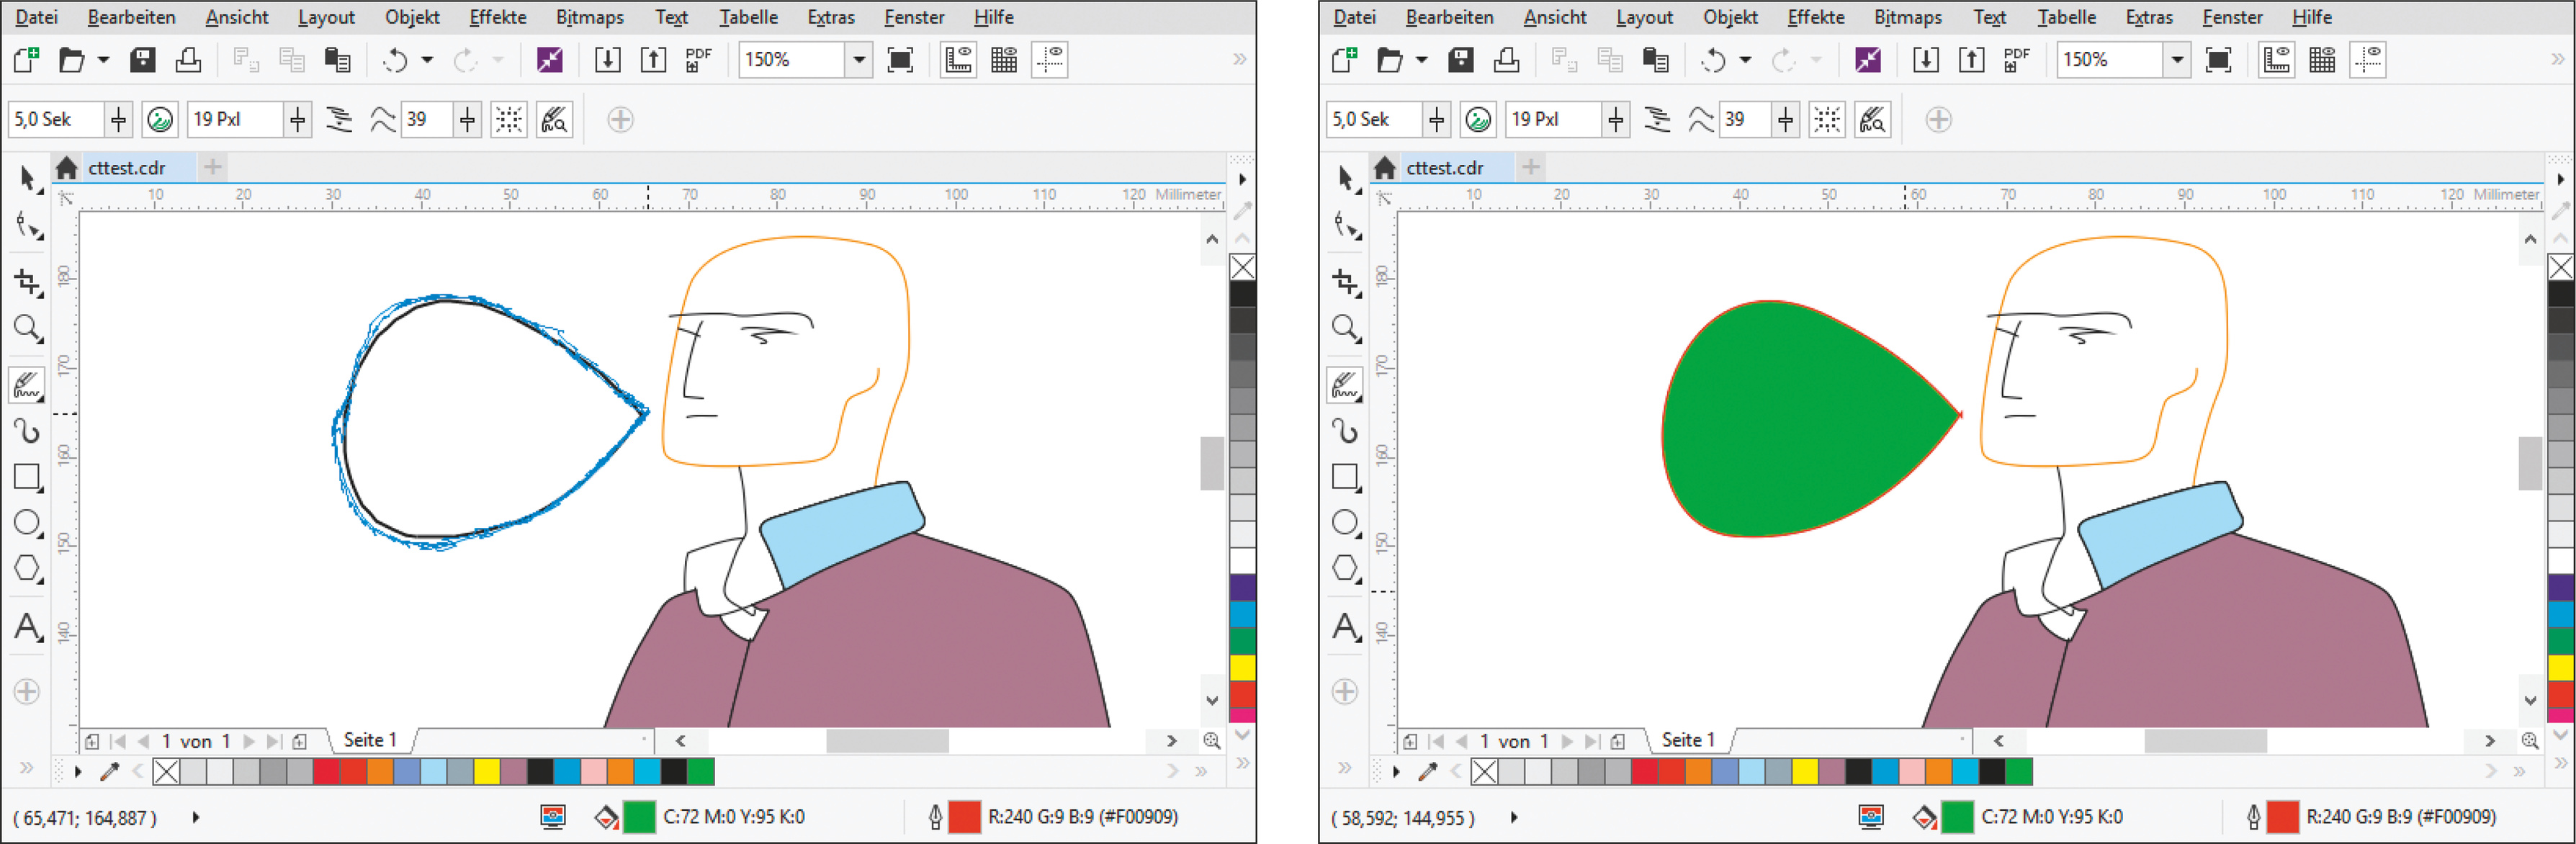2576x844 pixels.
Task: Select the Text tool in right window
Action: [x=1345, y=627]
